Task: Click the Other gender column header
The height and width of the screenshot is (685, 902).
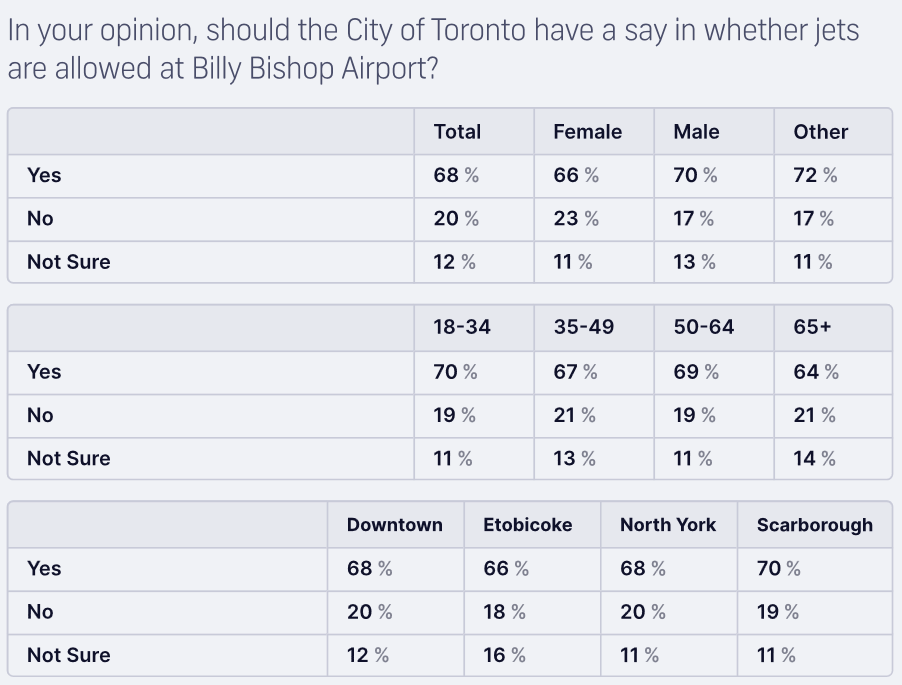Action: [x=820, y=132]
